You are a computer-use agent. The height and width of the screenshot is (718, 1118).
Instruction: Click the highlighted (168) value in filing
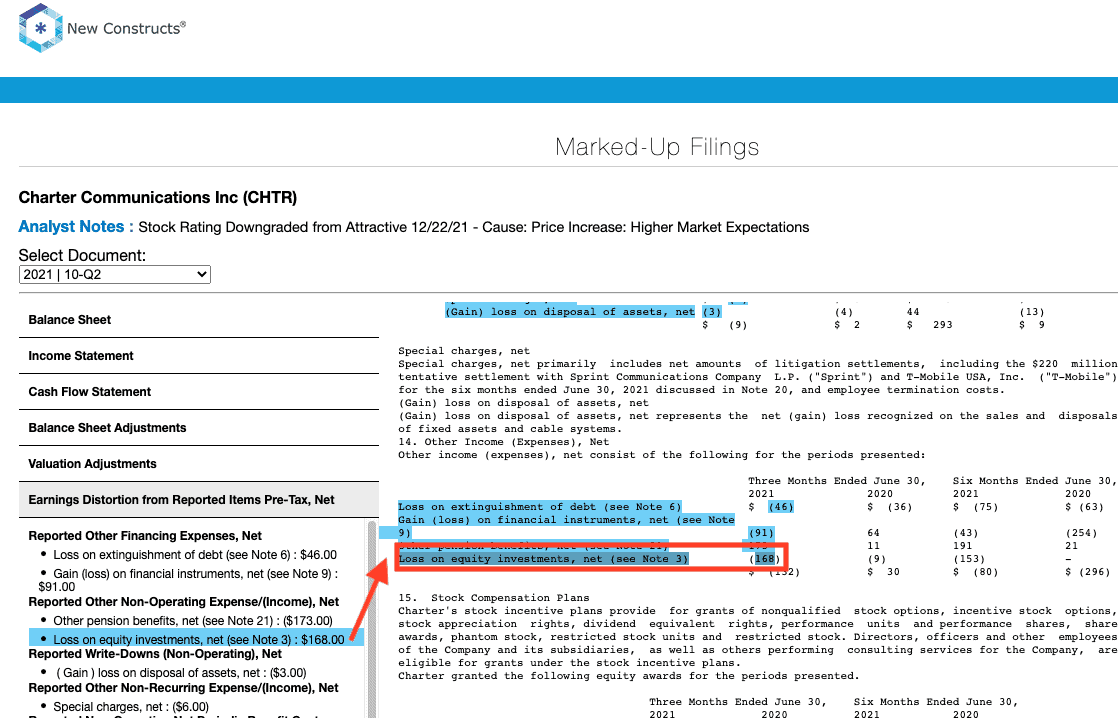tap(766, 559)
